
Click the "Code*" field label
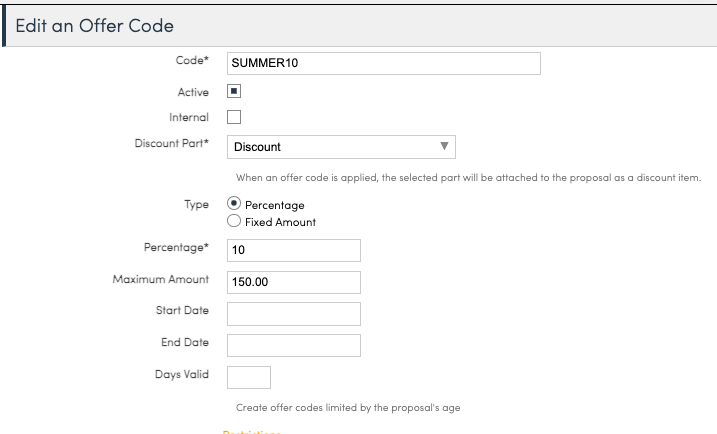pyautogui.click(x=192, y=61)
